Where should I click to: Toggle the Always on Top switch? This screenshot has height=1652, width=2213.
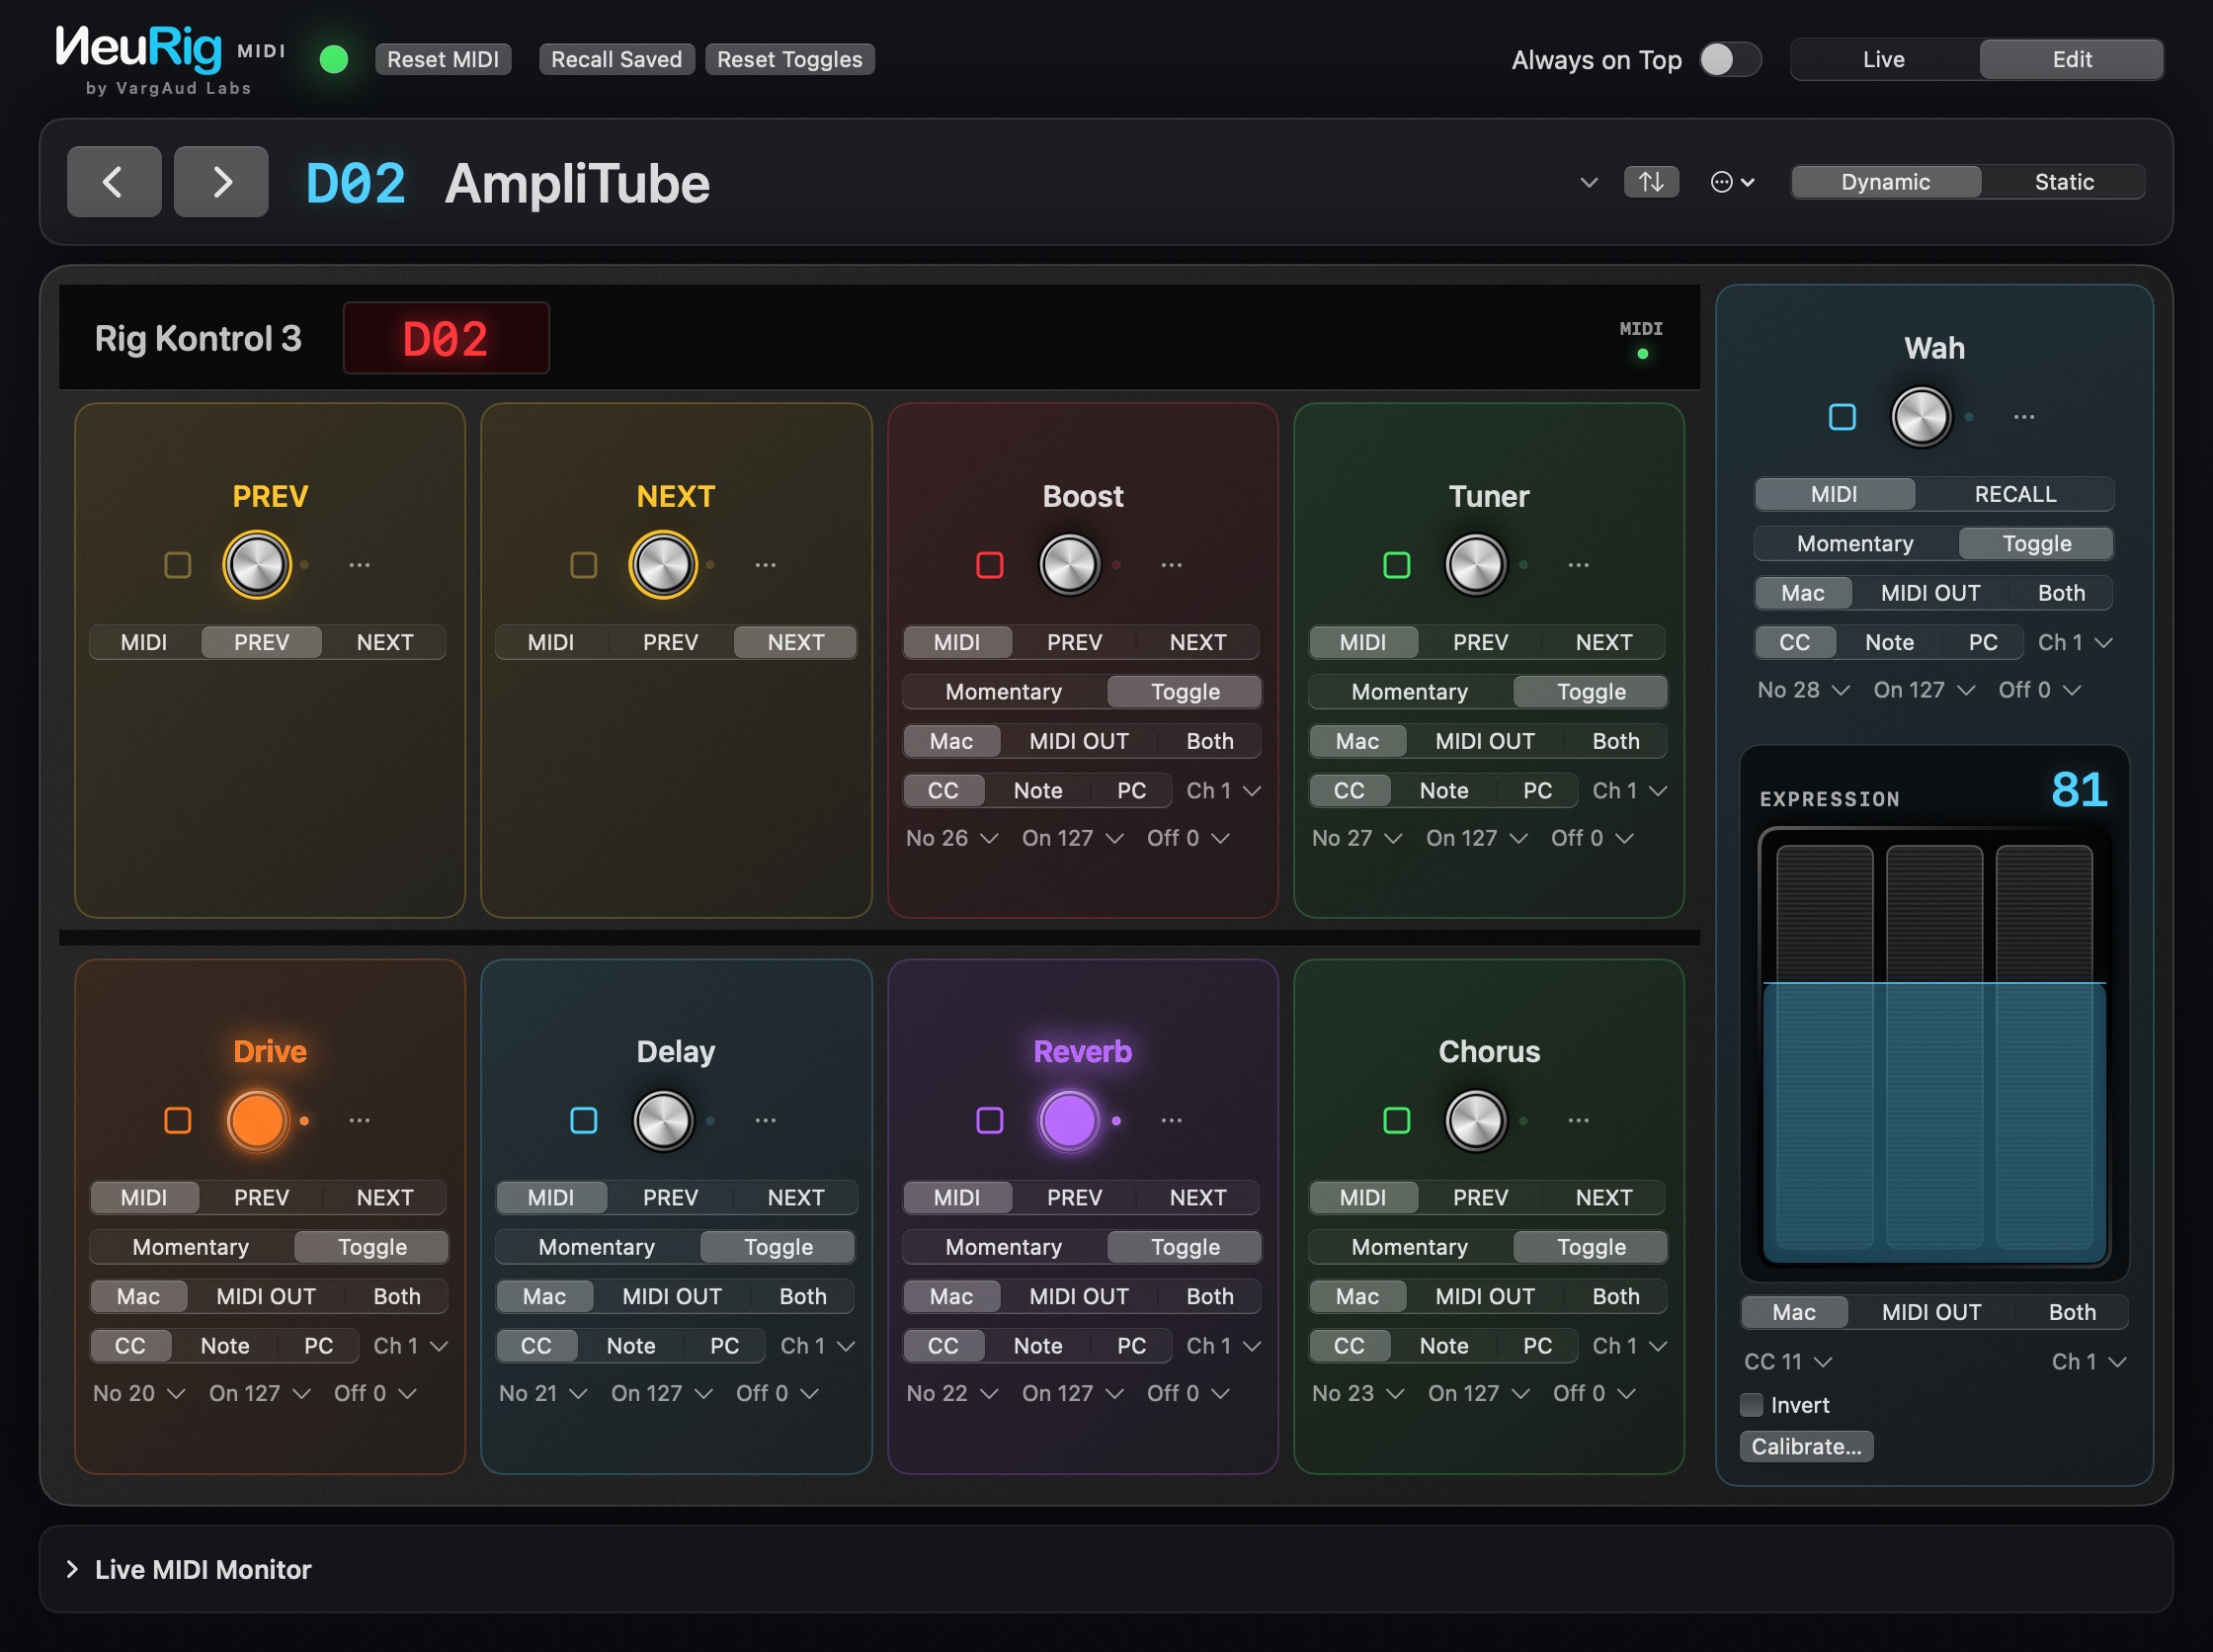click(1730, 59)
